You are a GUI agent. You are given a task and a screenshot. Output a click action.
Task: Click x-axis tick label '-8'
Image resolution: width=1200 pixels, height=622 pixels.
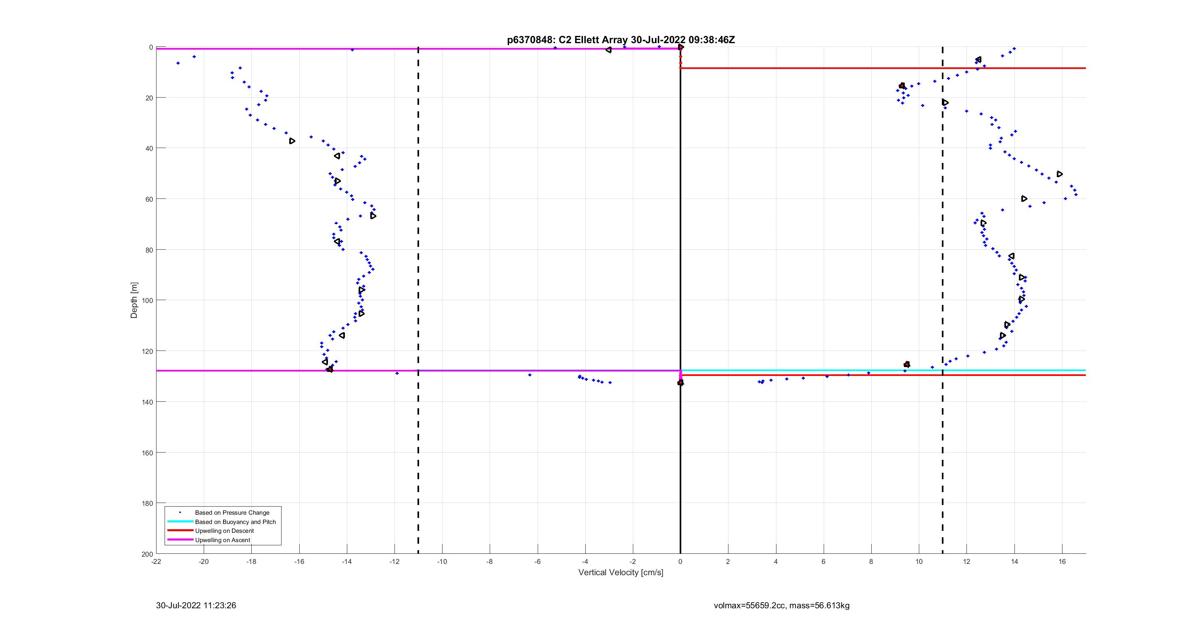(490, 562)
